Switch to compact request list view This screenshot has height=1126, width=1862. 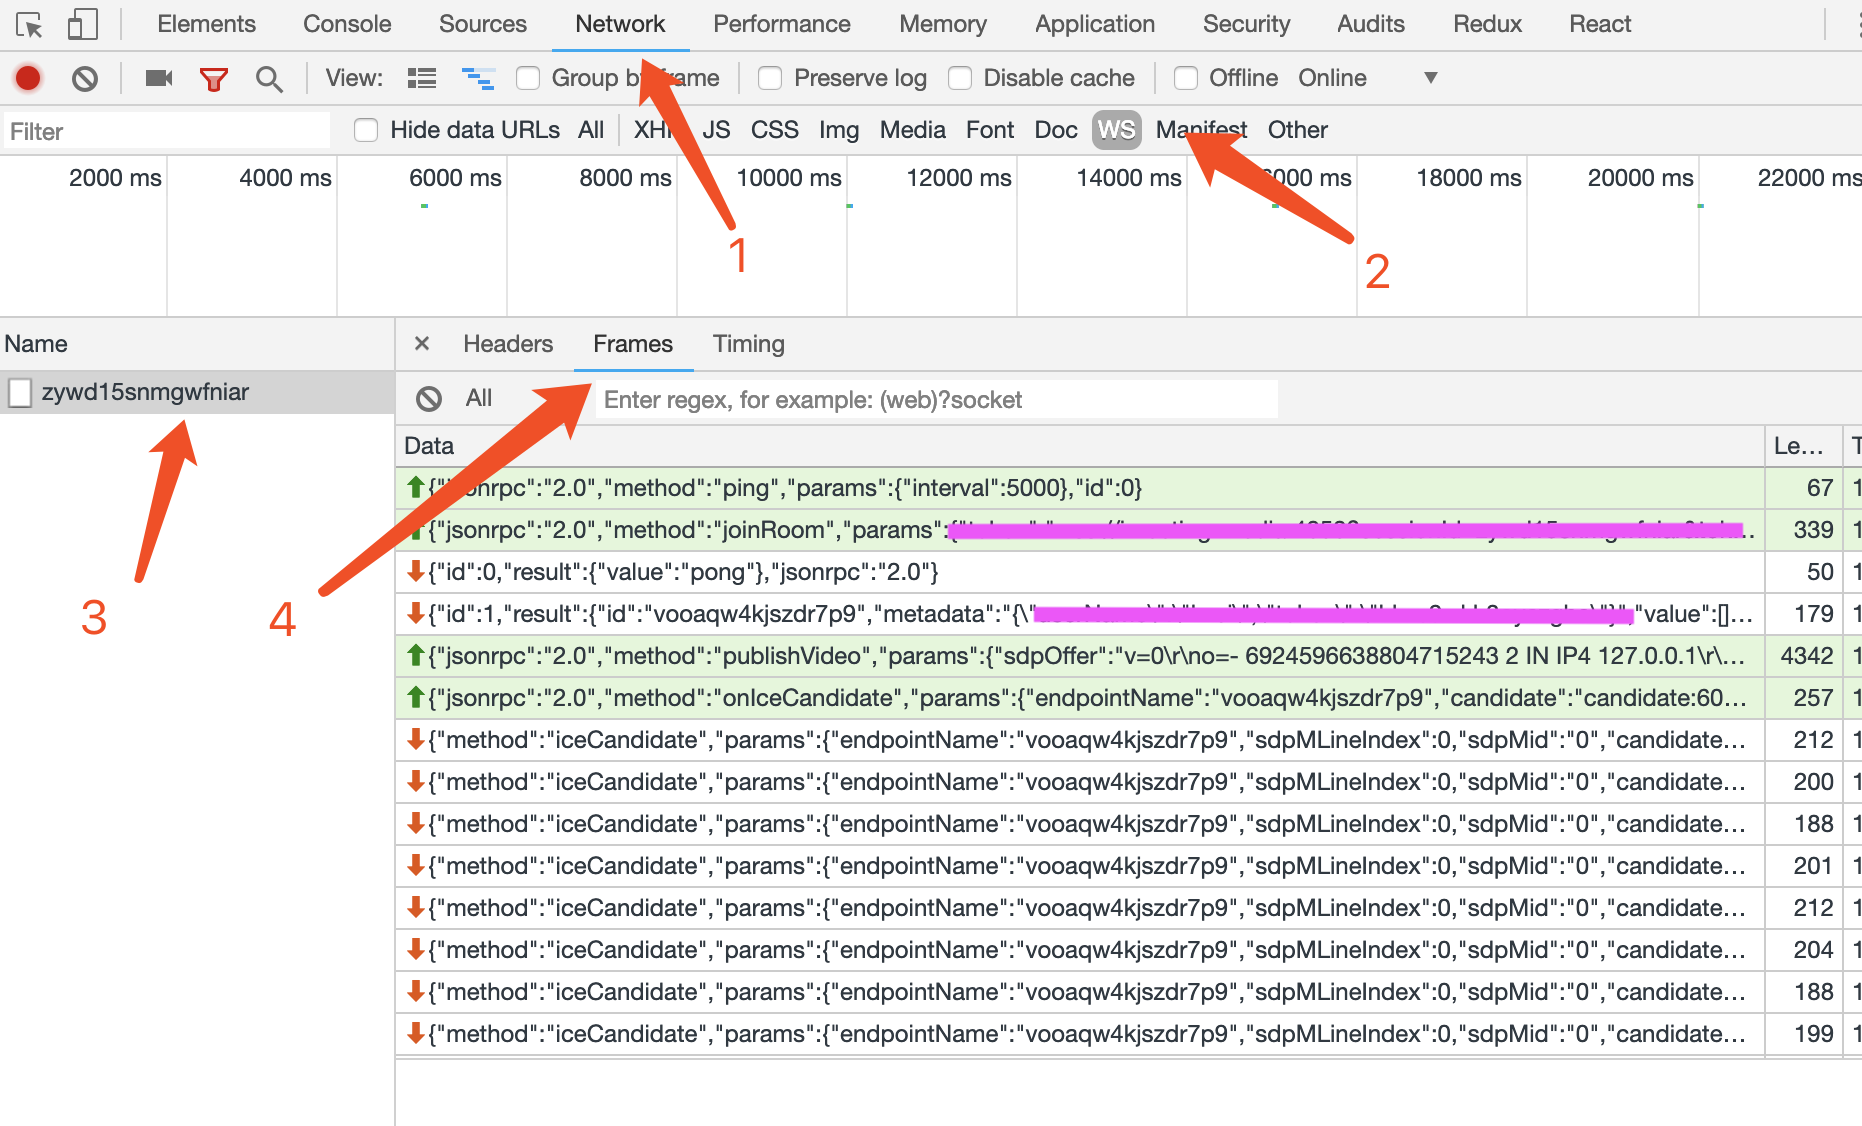click(x=422, y=77)
